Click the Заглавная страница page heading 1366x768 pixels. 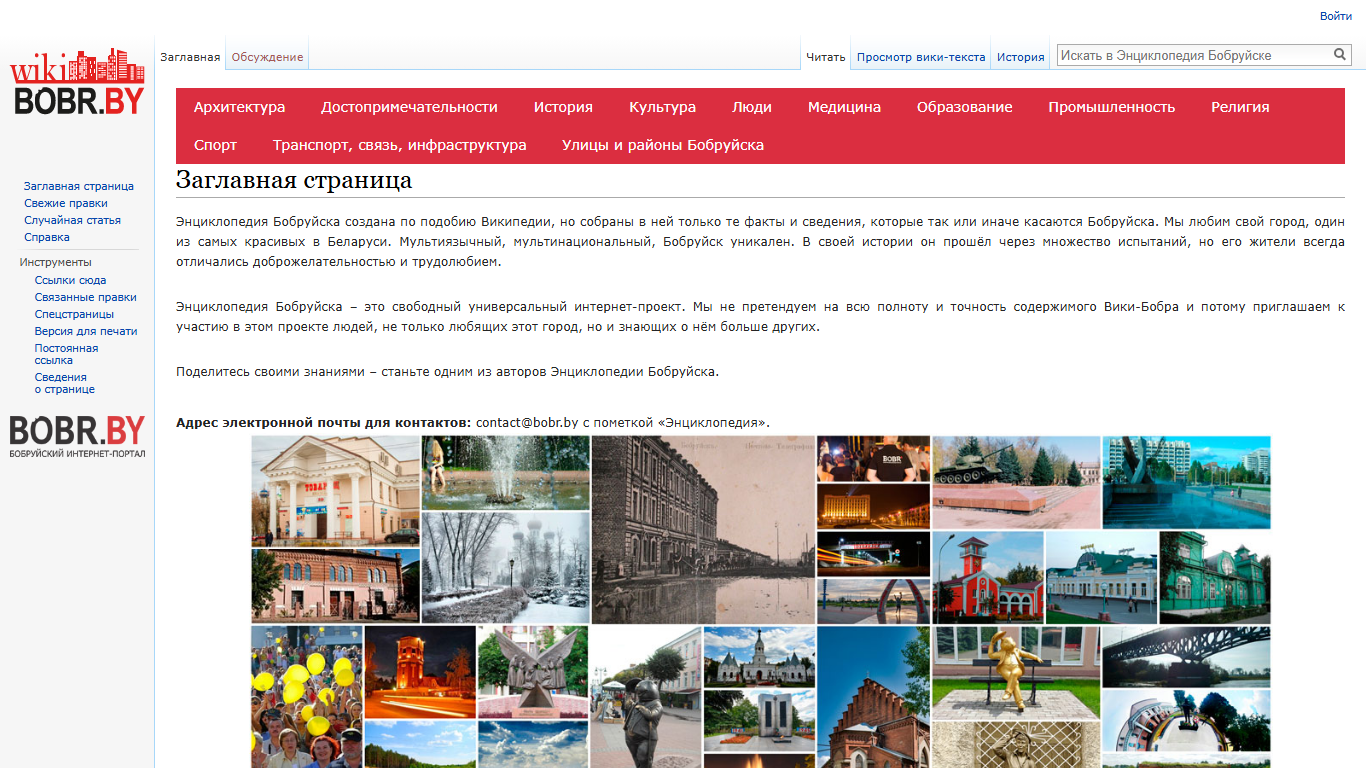coord(294,180)
